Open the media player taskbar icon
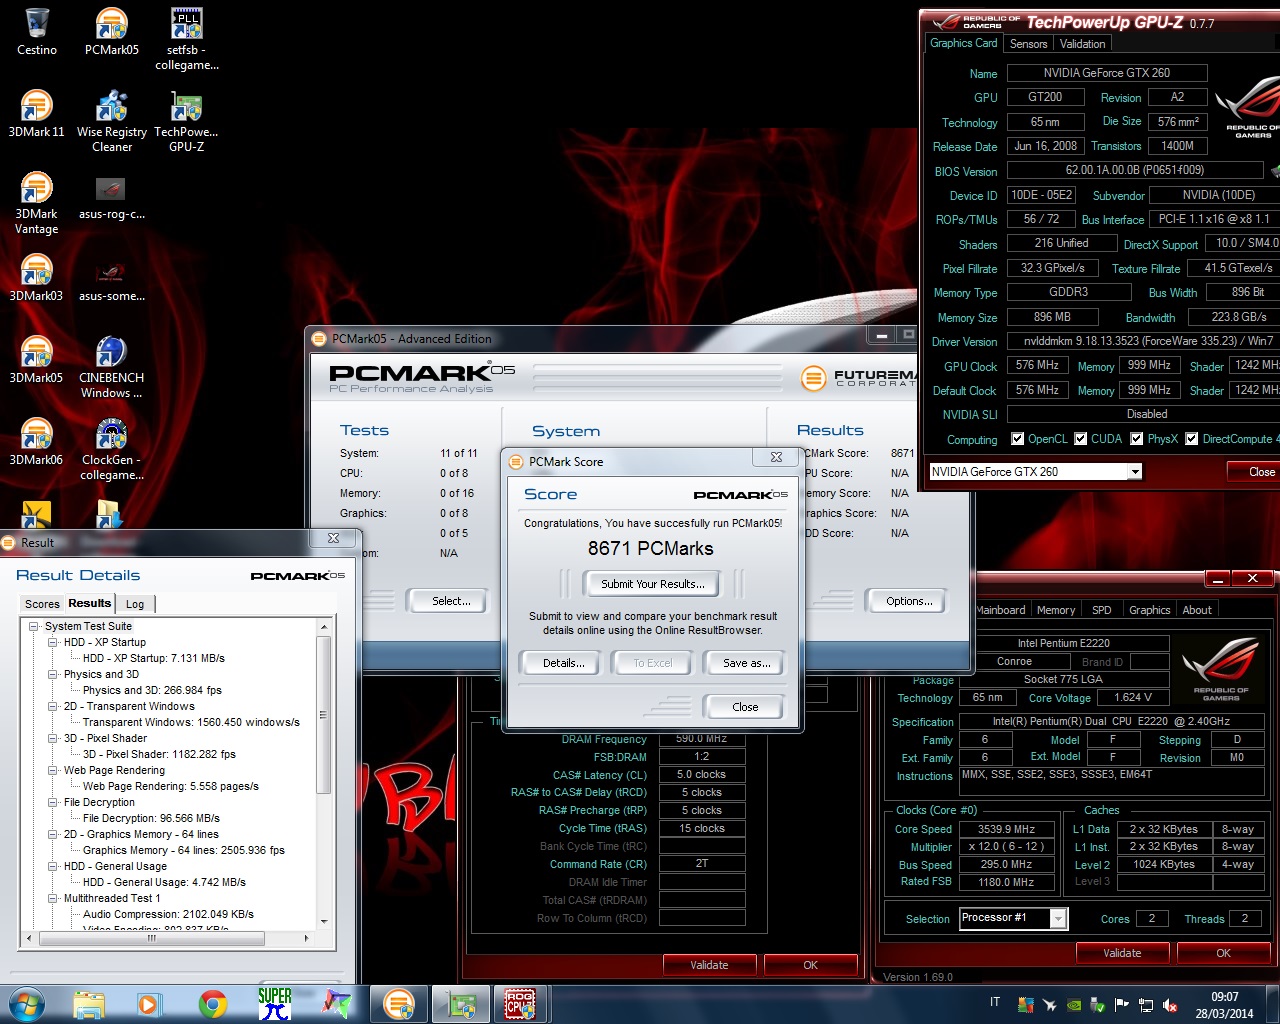1280x1024 pixels. [150, 1004]
